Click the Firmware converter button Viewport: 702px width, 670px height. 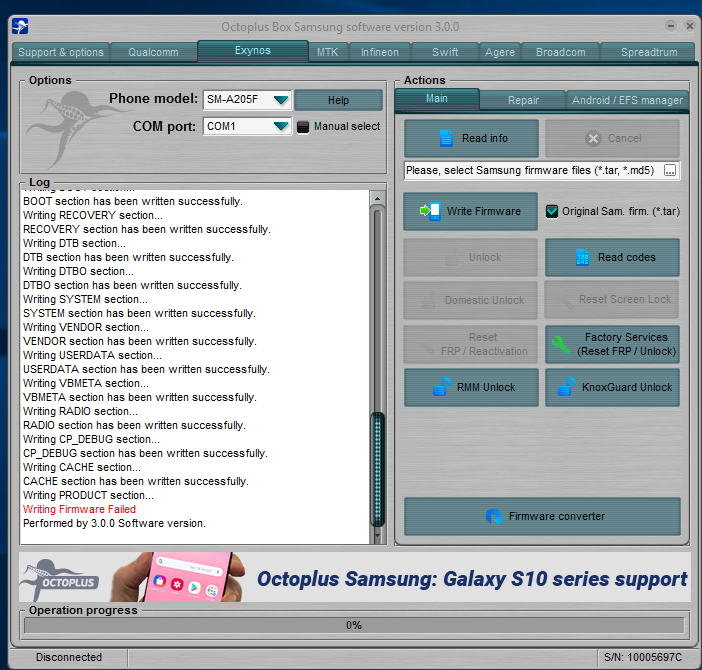[x=542, y=516]
